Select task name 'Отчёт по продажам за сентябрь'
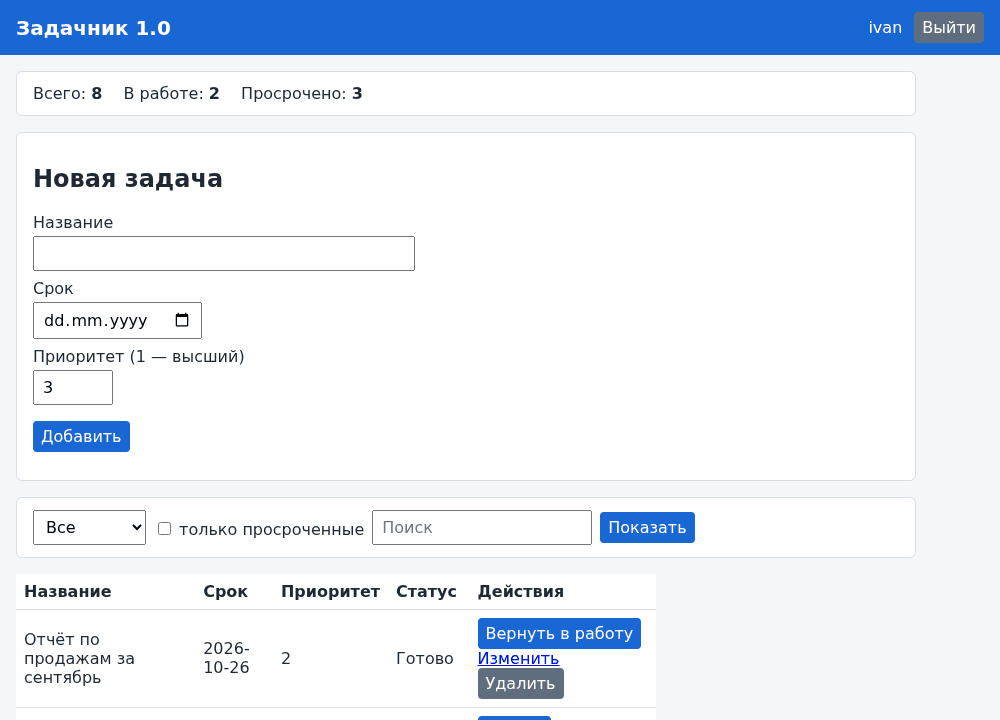 point(80,658)
